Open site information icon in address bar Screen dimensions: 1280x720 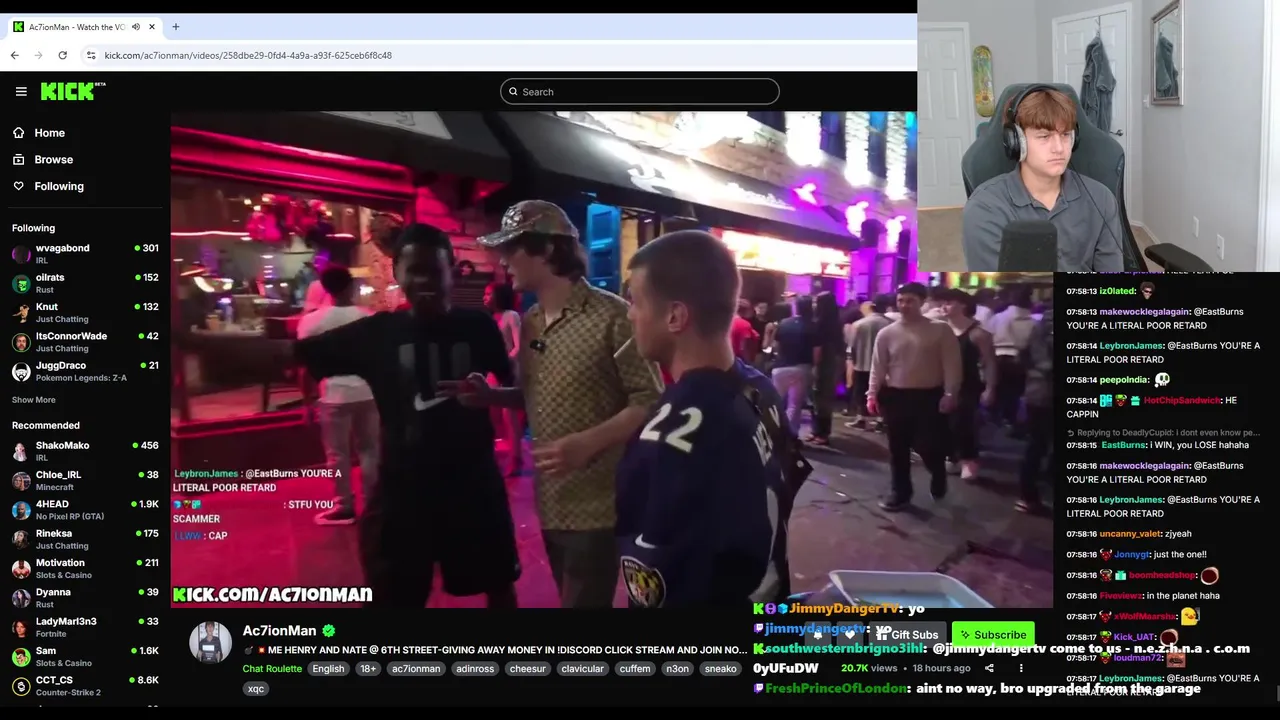(91, 55)
